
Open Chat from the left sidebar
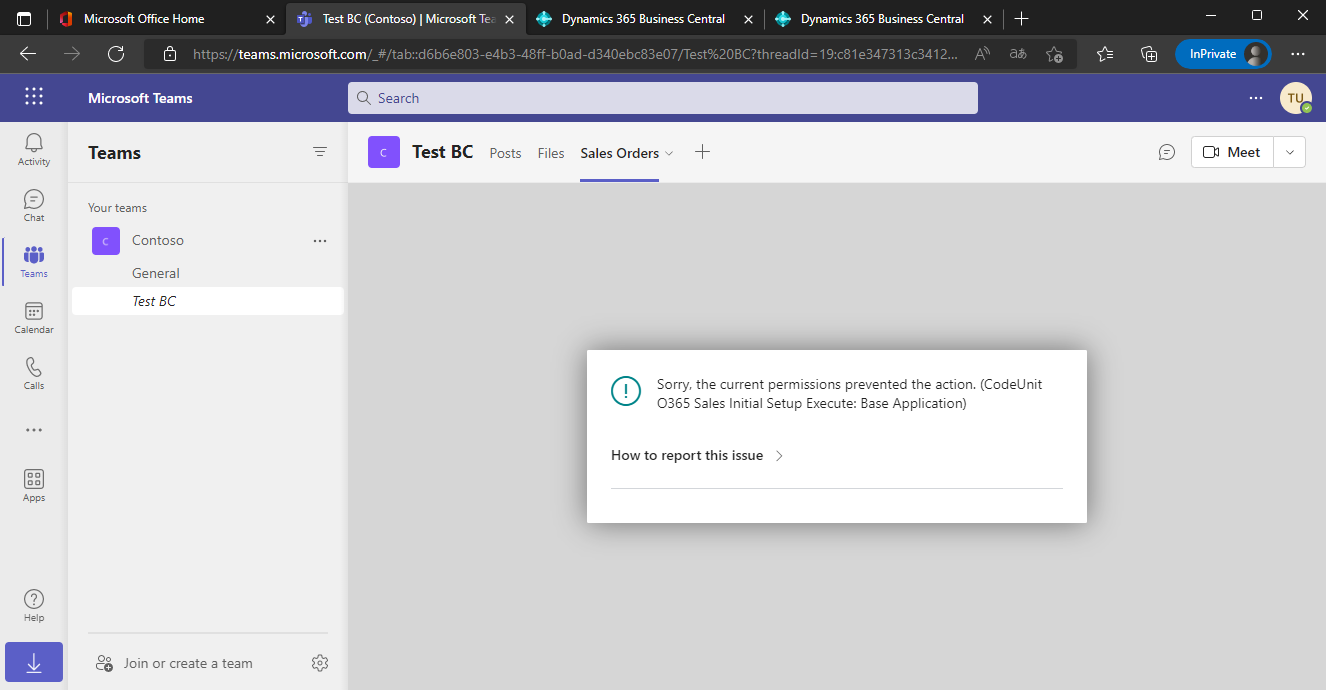[33, 205]
